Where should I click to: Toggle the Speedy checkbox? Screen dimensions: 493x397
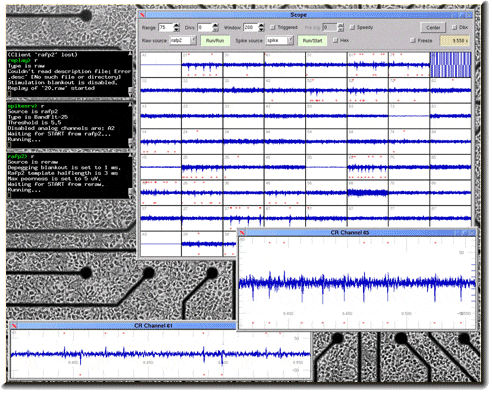point(352,27)
